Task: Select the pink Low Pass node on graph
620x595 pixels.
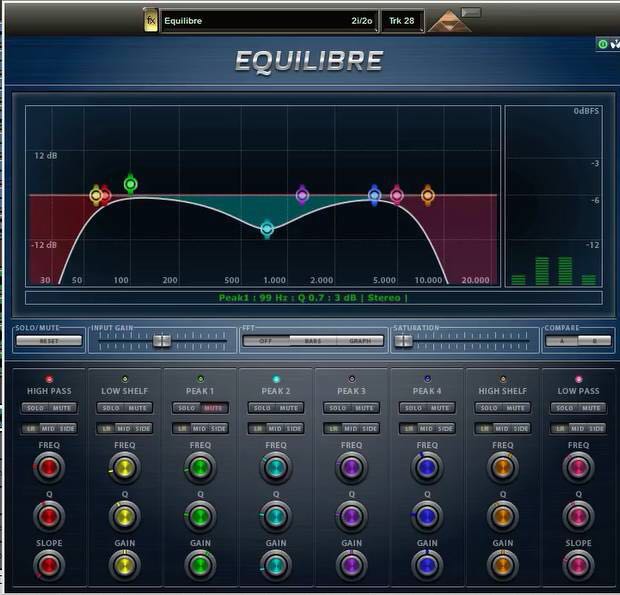Action: point(397,195)
